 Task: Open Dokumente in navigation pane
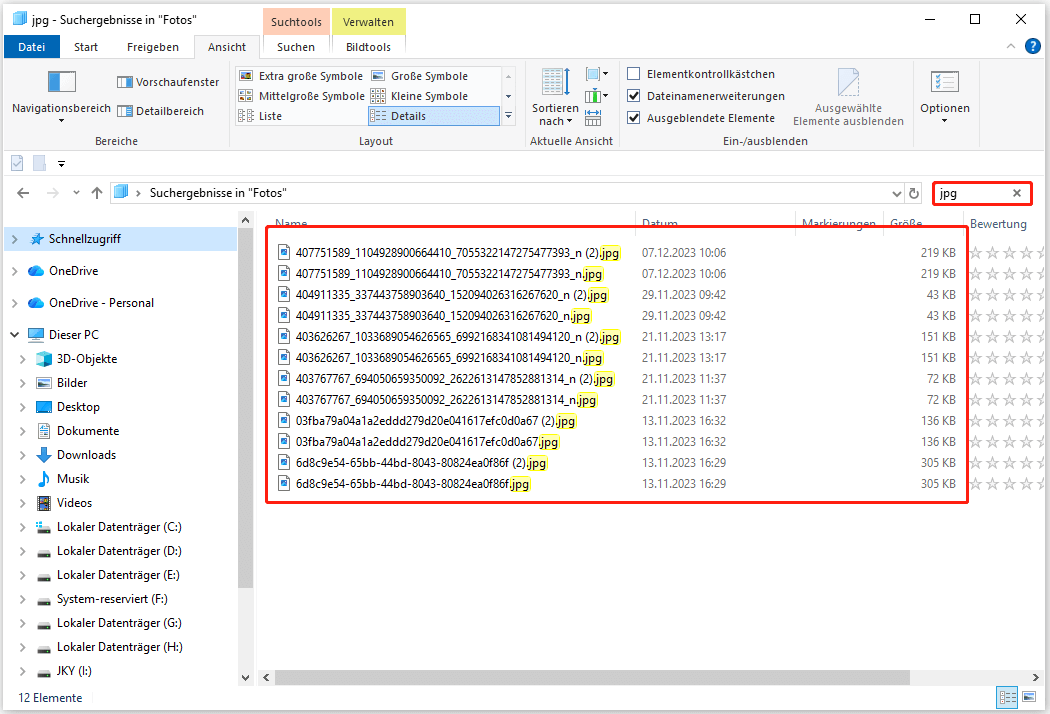tap(88, 431)
